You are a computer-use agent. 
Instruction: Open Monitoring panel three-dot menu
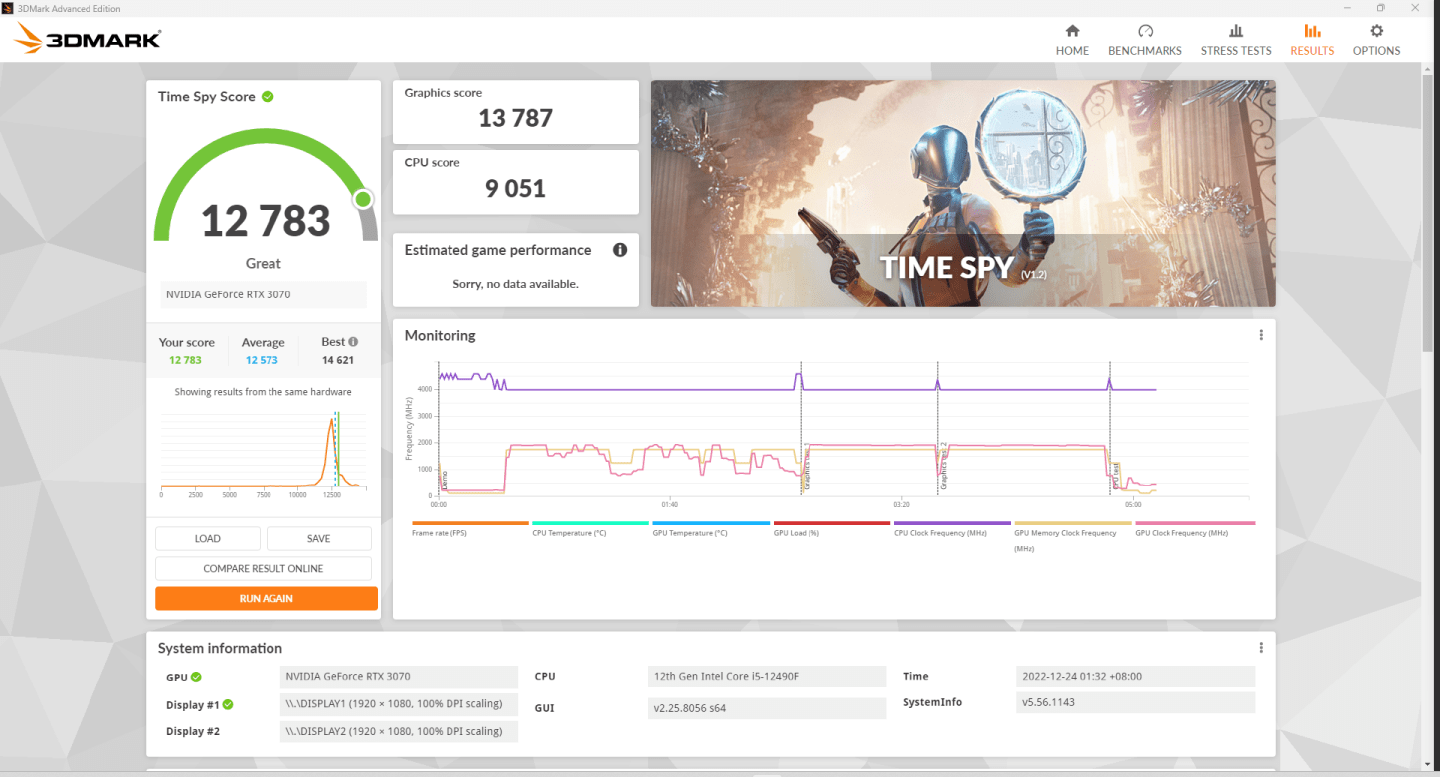1261,336
